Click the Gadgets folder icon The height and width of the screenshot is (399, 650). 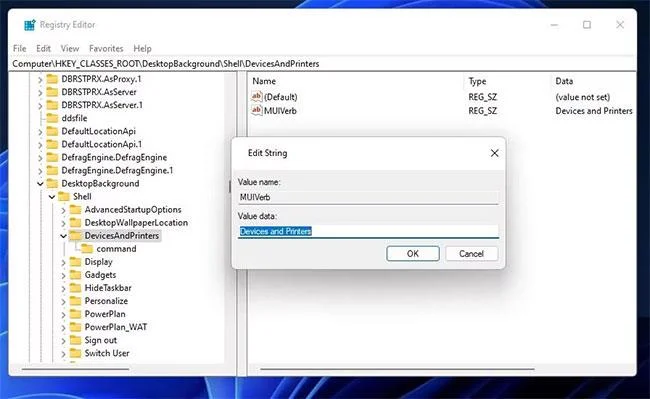coord(75,275)
